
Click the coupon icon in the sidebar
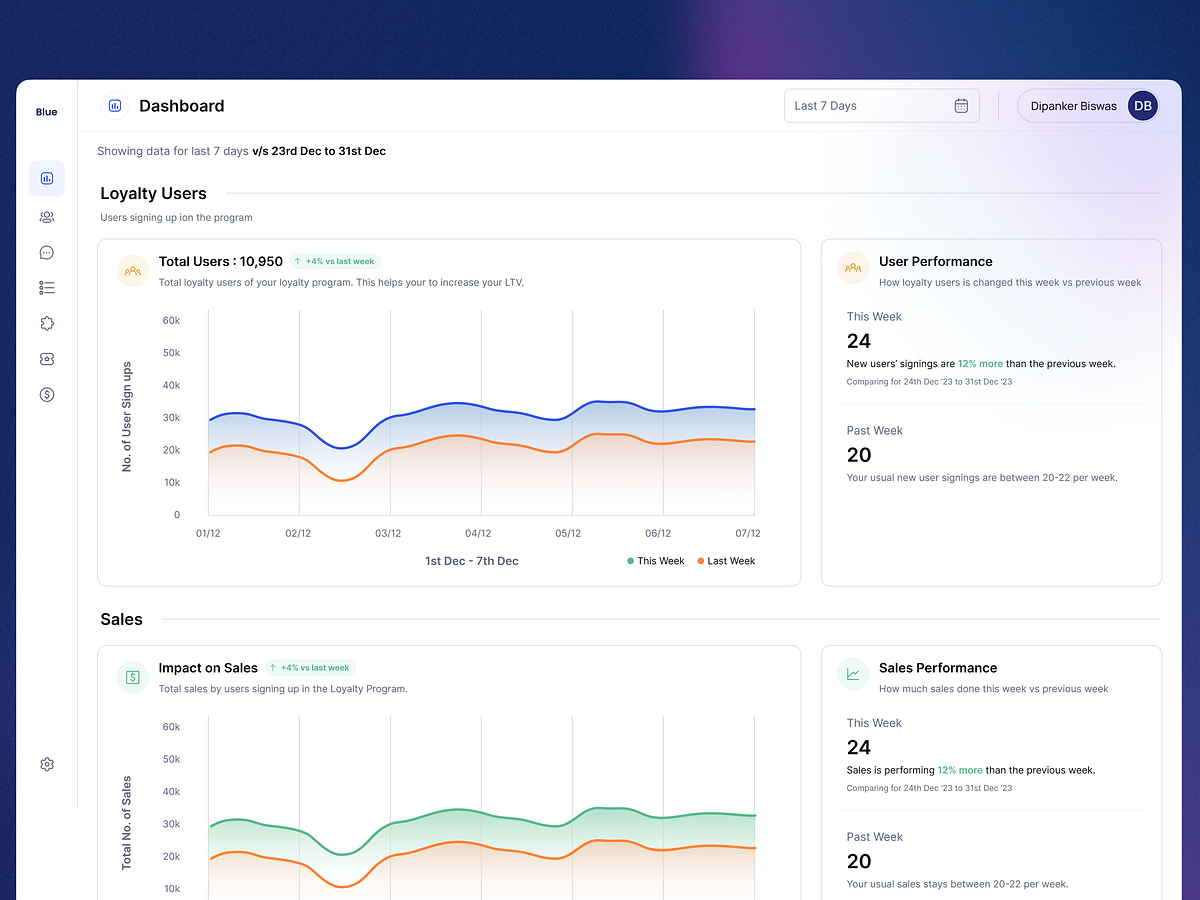click(x=46, y=359)
